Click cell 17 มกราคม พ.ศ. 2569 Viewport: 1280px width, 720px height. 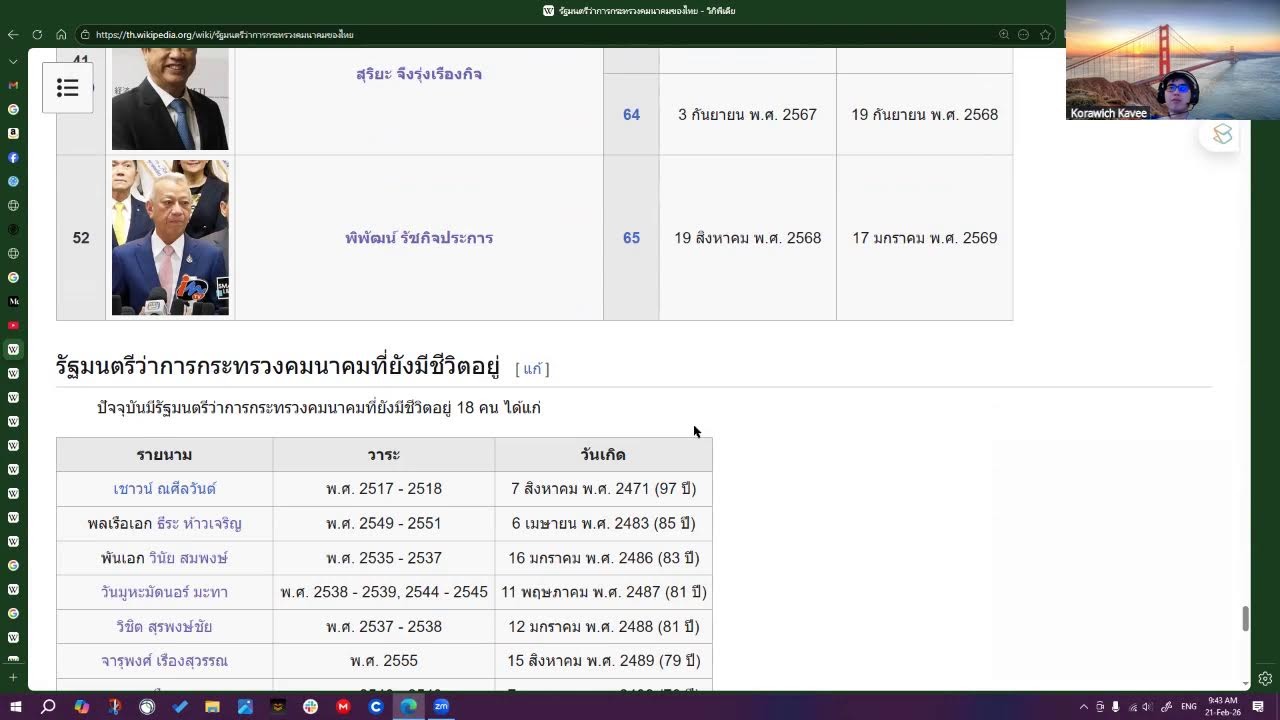pyautogui.click(x=925, y=238)
